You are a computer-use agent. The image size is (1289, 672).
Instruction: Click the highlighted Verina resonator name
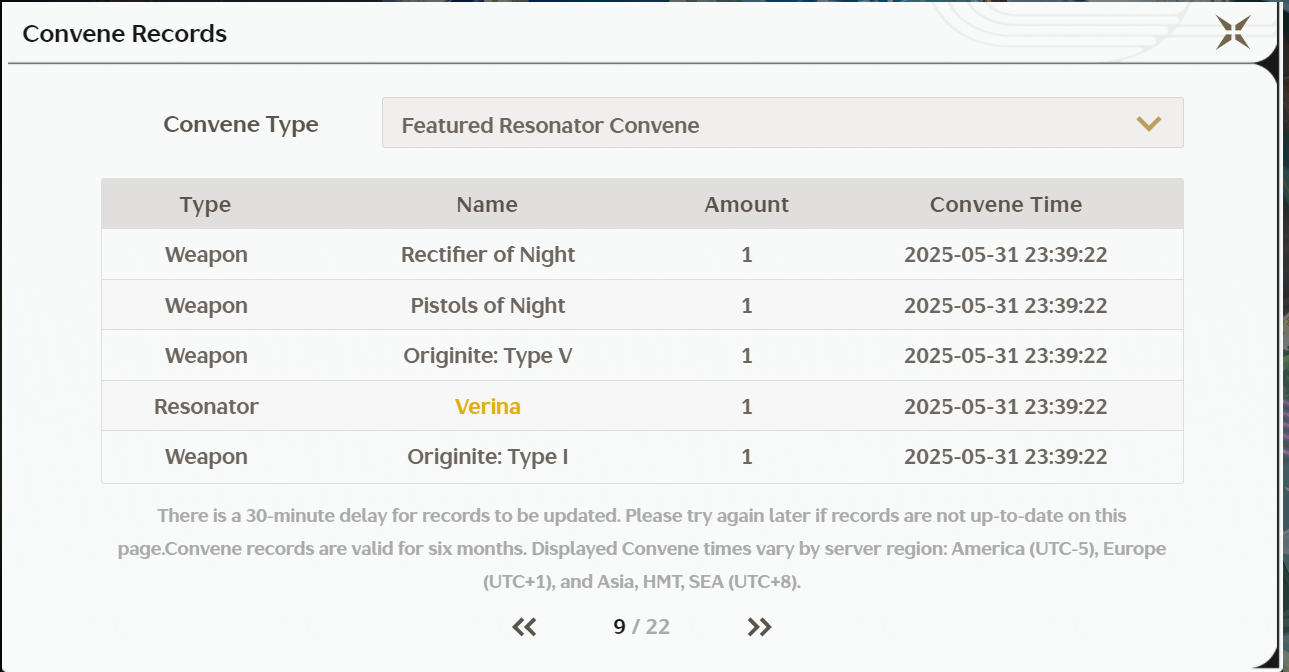pyautogui.click(x=488, y=407)
